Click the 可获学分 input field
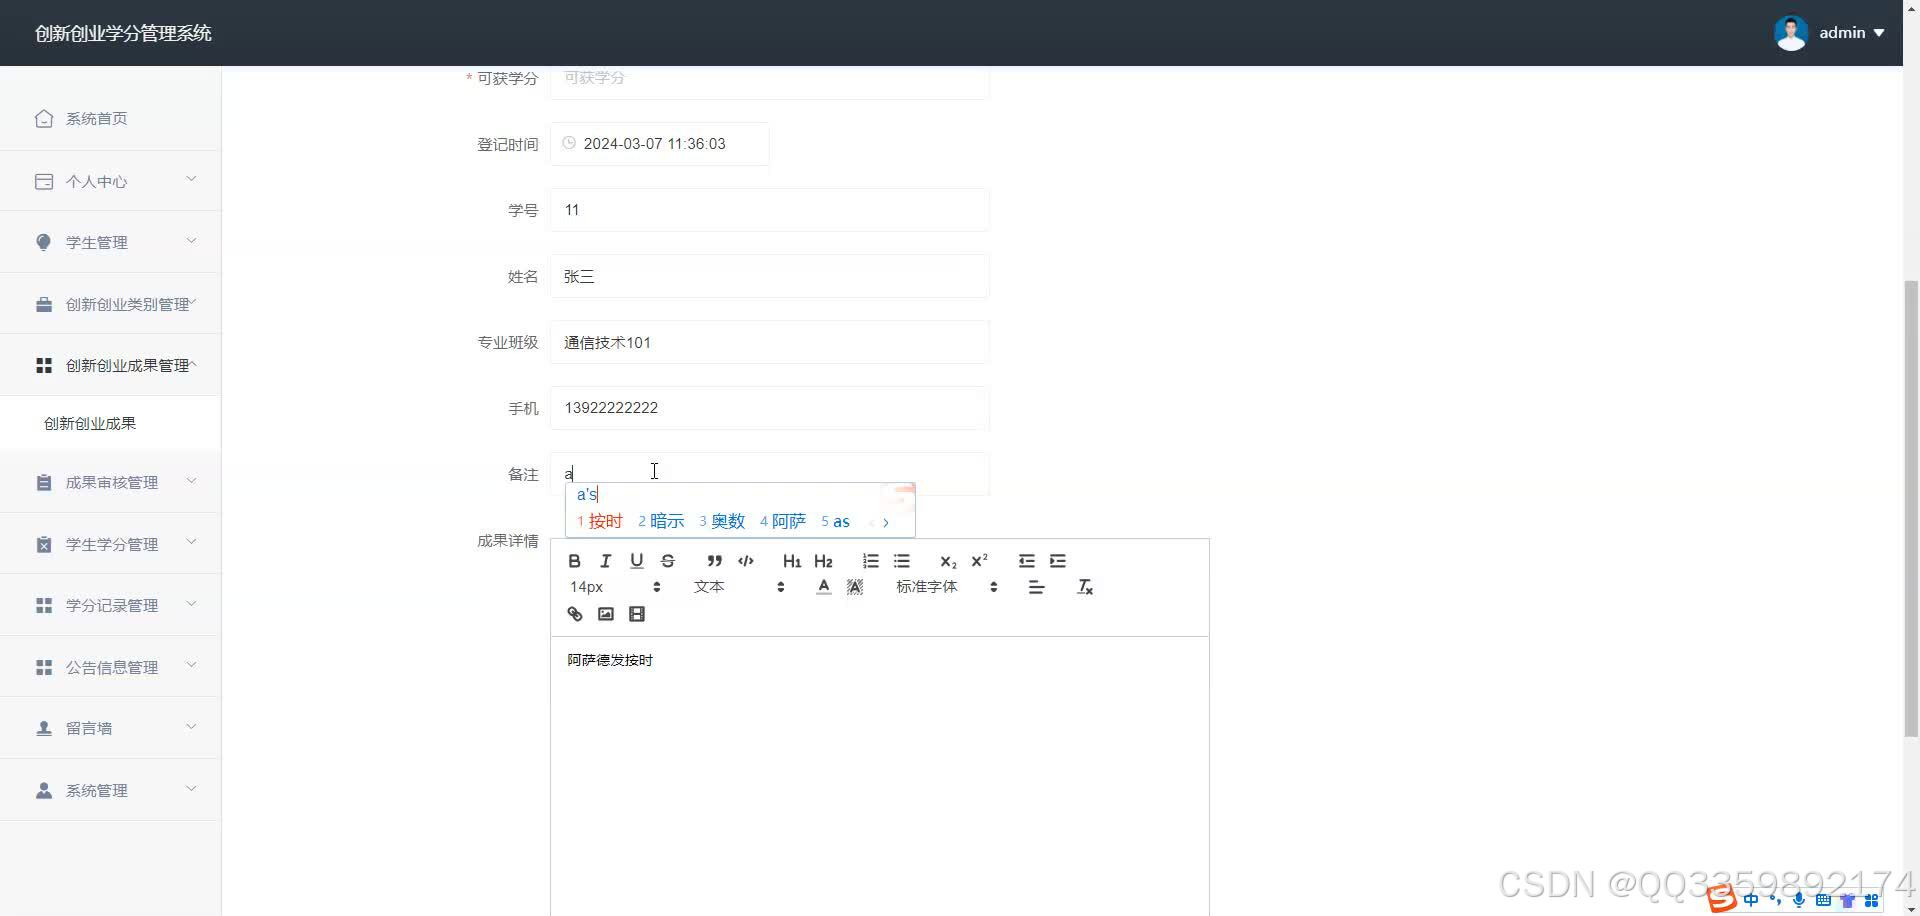The width and height of the screenshot is (1920, 916). (769, 79)
